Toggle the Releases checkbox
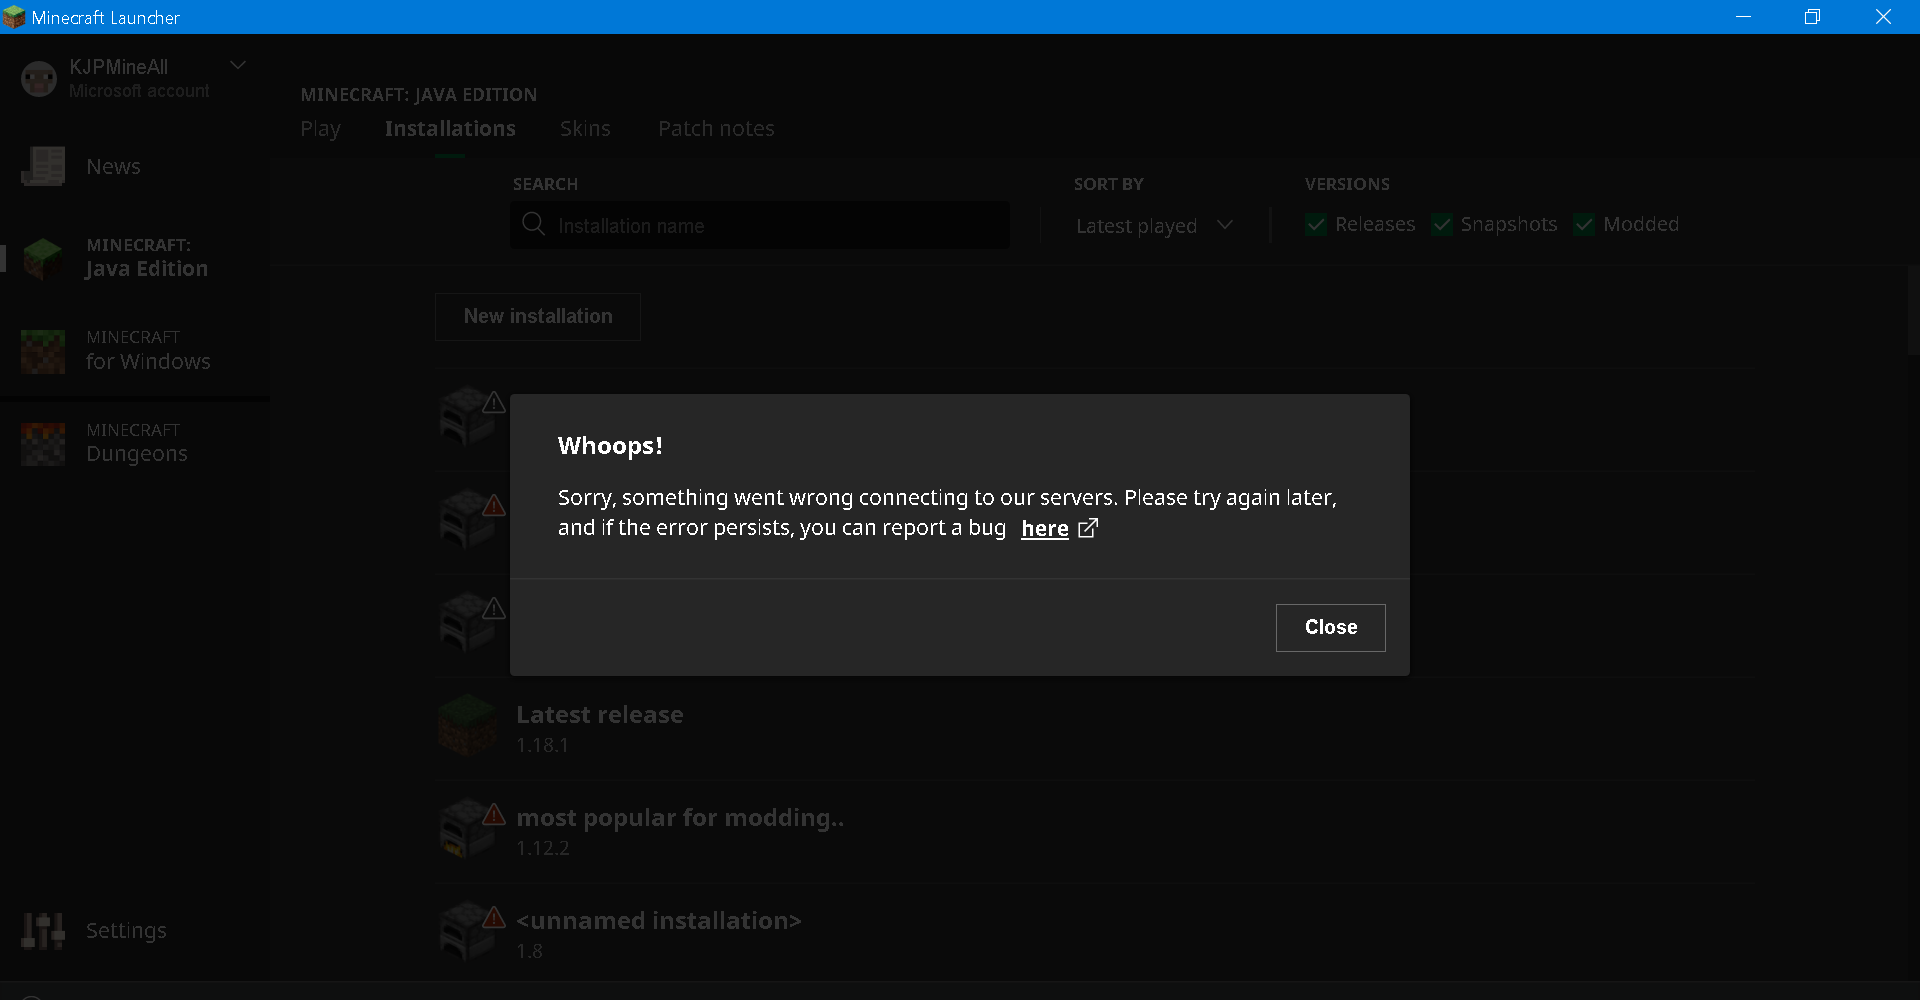The height and width of the screenshot is (1000, 1920). click(x=1316, y=225)
